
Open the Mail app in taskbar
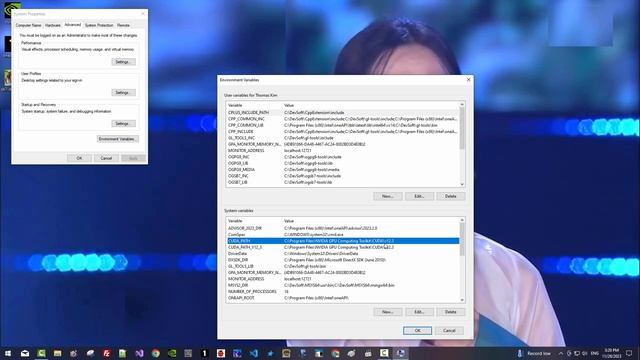pyautogui.click(x=24, y=353)
